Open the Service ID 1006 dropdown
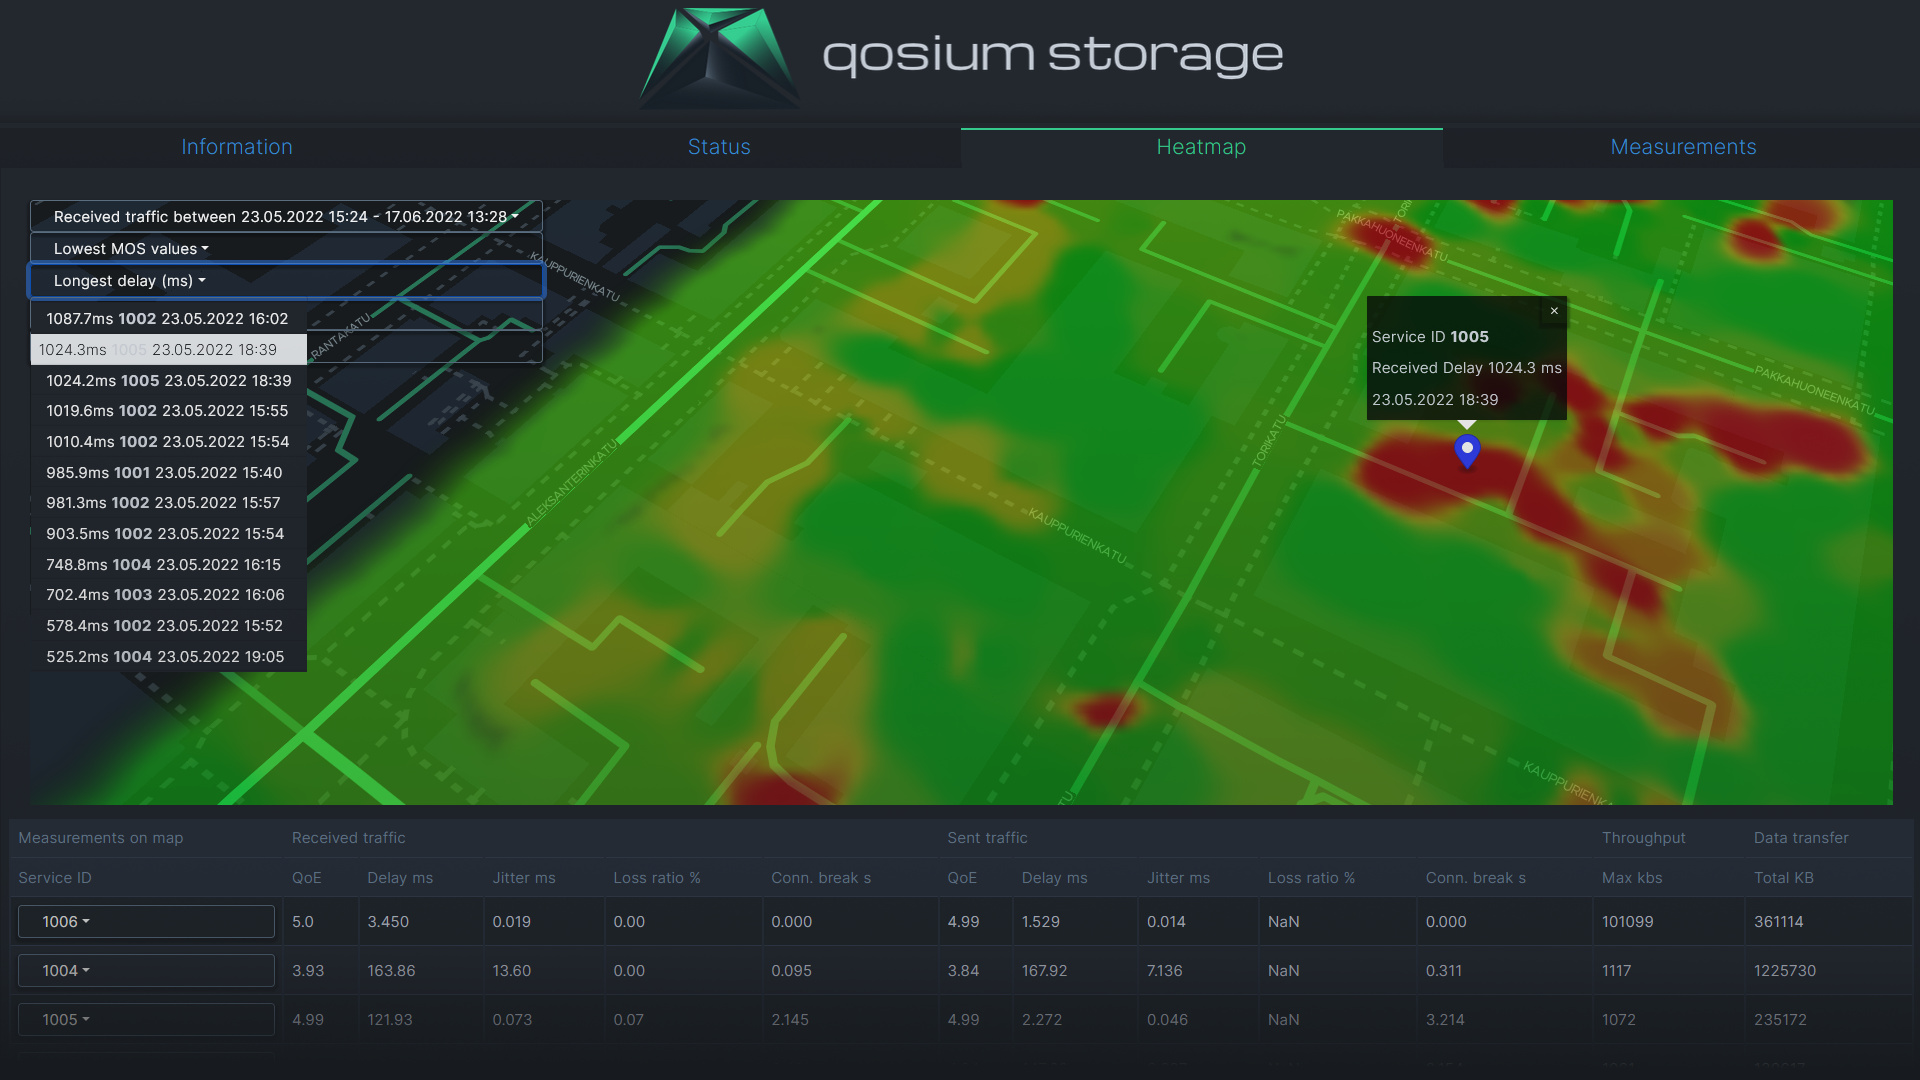1920x1080 pixels. click(x=146, y=922)
